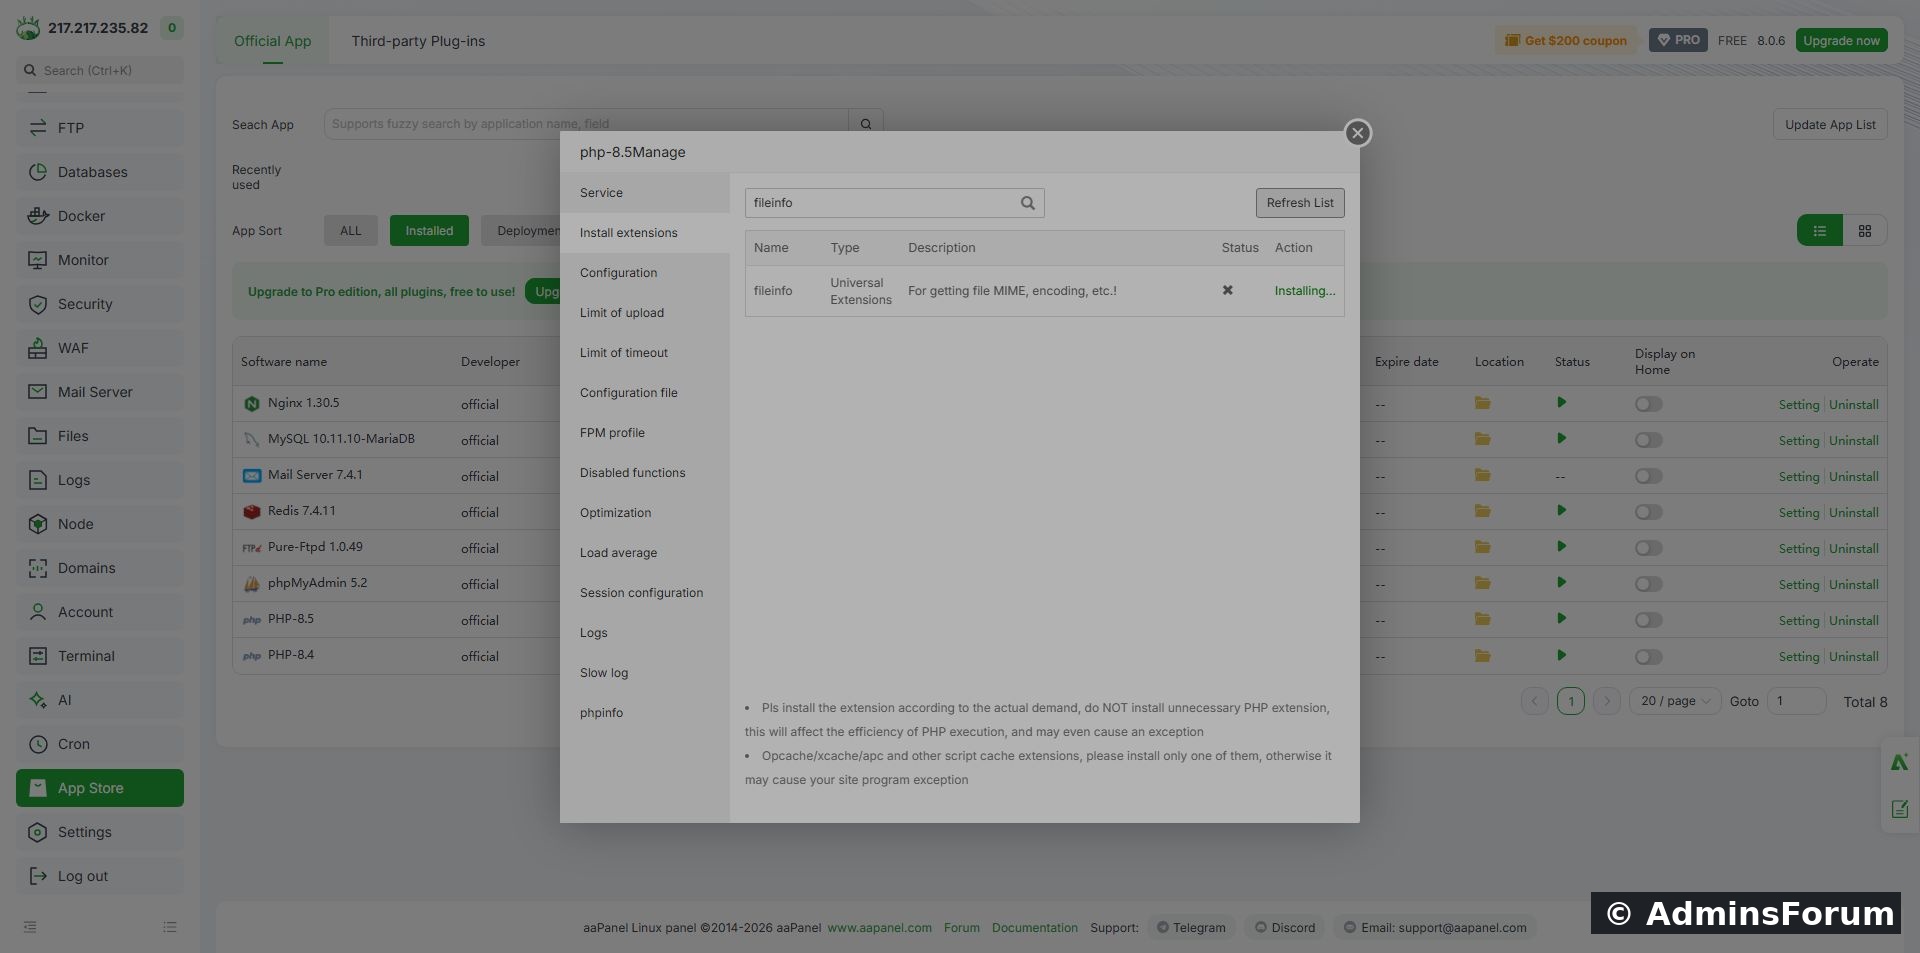This screenshot has width=1920, height=953.
Task: Open Redis folder location icon
Action: point(1482,511)
